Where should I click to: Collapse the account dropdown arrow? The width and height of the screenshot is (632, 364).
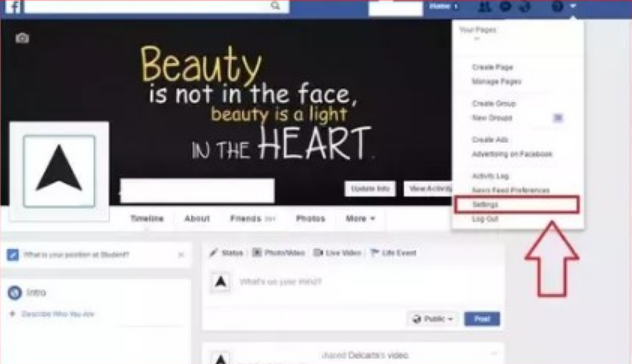tap(573, 6)
